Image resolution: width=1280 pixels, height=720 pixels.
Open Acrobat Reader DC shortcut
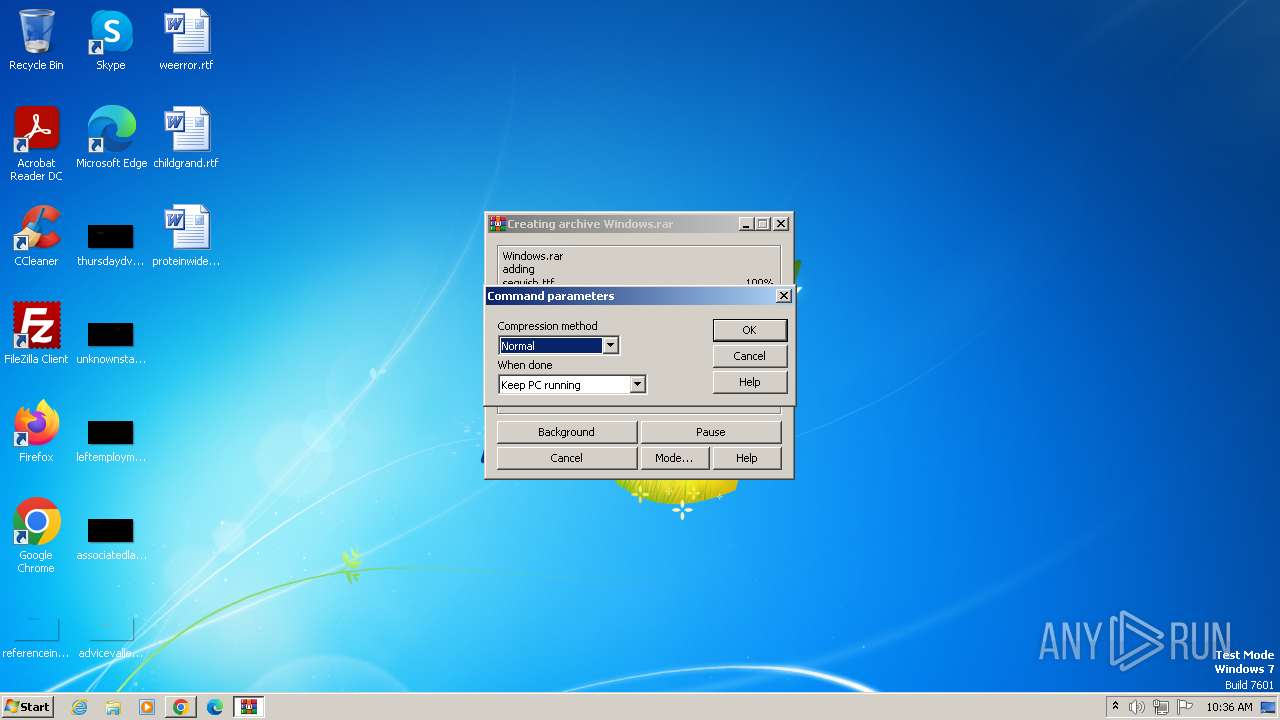point(36,144)
